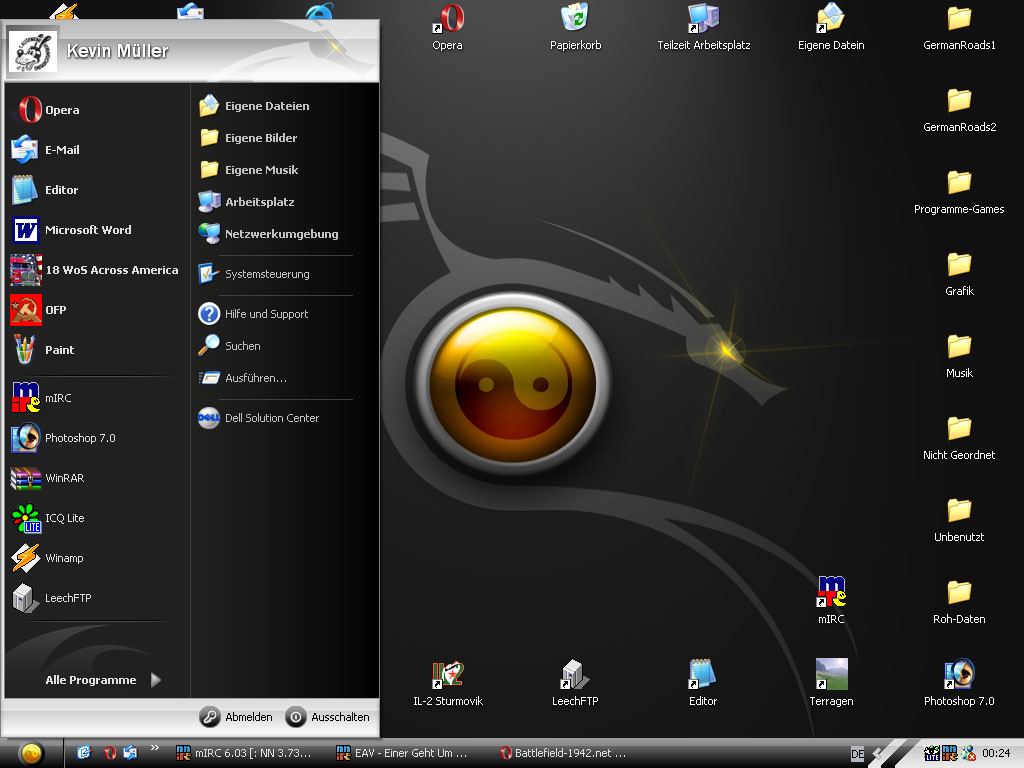Click the mIRC tray icon
Image resolution: width=1024 pixels, height=768 pixels.
pyautogui.click(x=949, y=754)
